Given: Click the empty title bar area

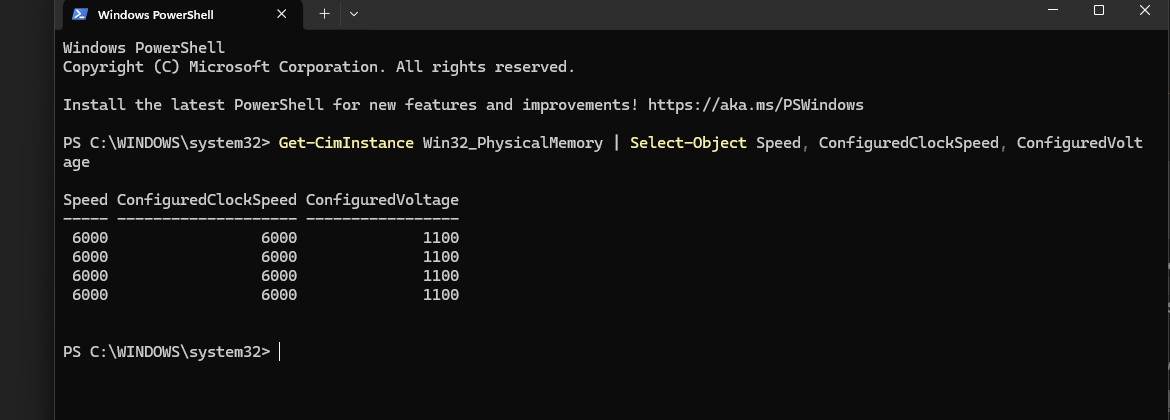Looking at the screenshot, I should 700,14.
